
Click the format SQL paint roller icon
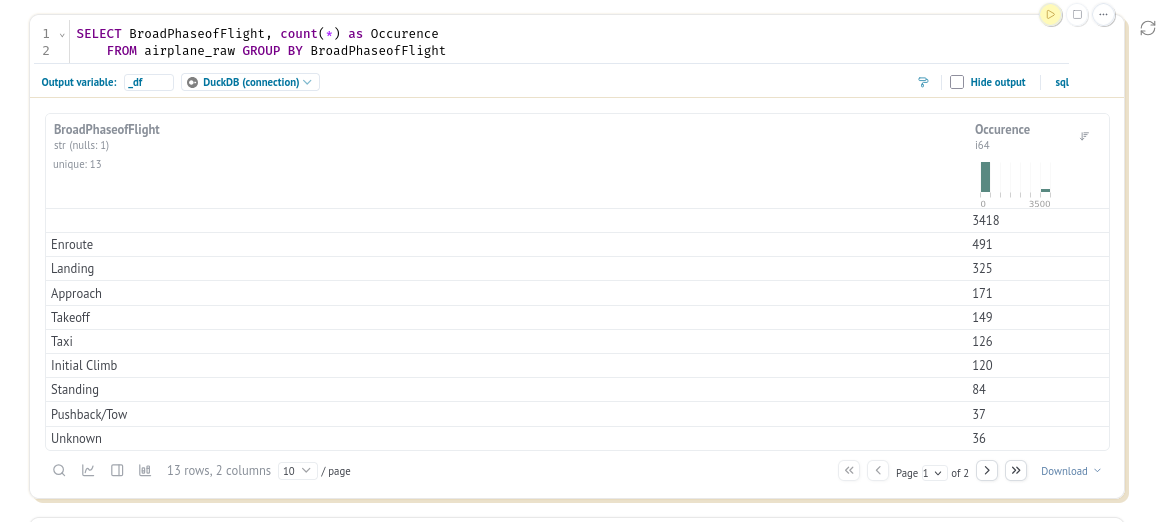923,82
